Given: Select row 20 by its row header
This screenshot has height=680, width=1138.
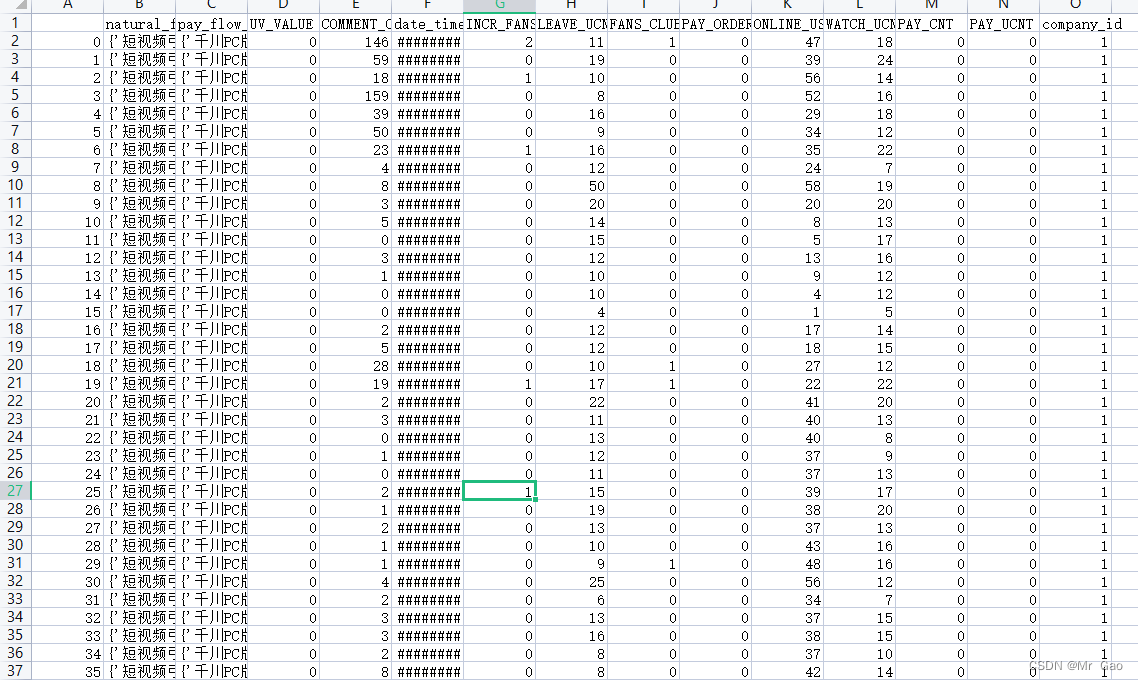Looking at the screenshot, I should click(15, 365).
